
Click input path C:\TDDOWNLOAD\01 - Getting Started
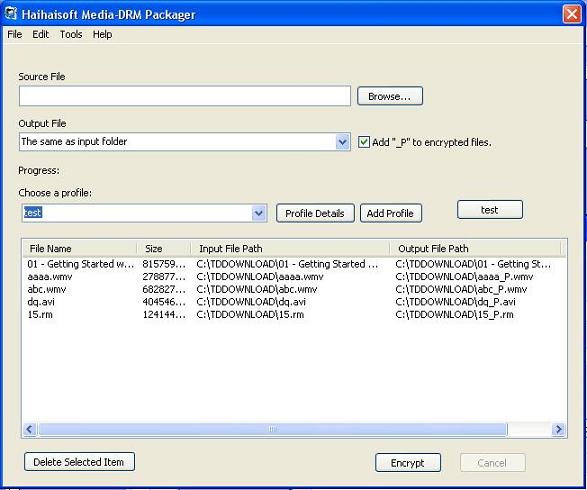287,264
